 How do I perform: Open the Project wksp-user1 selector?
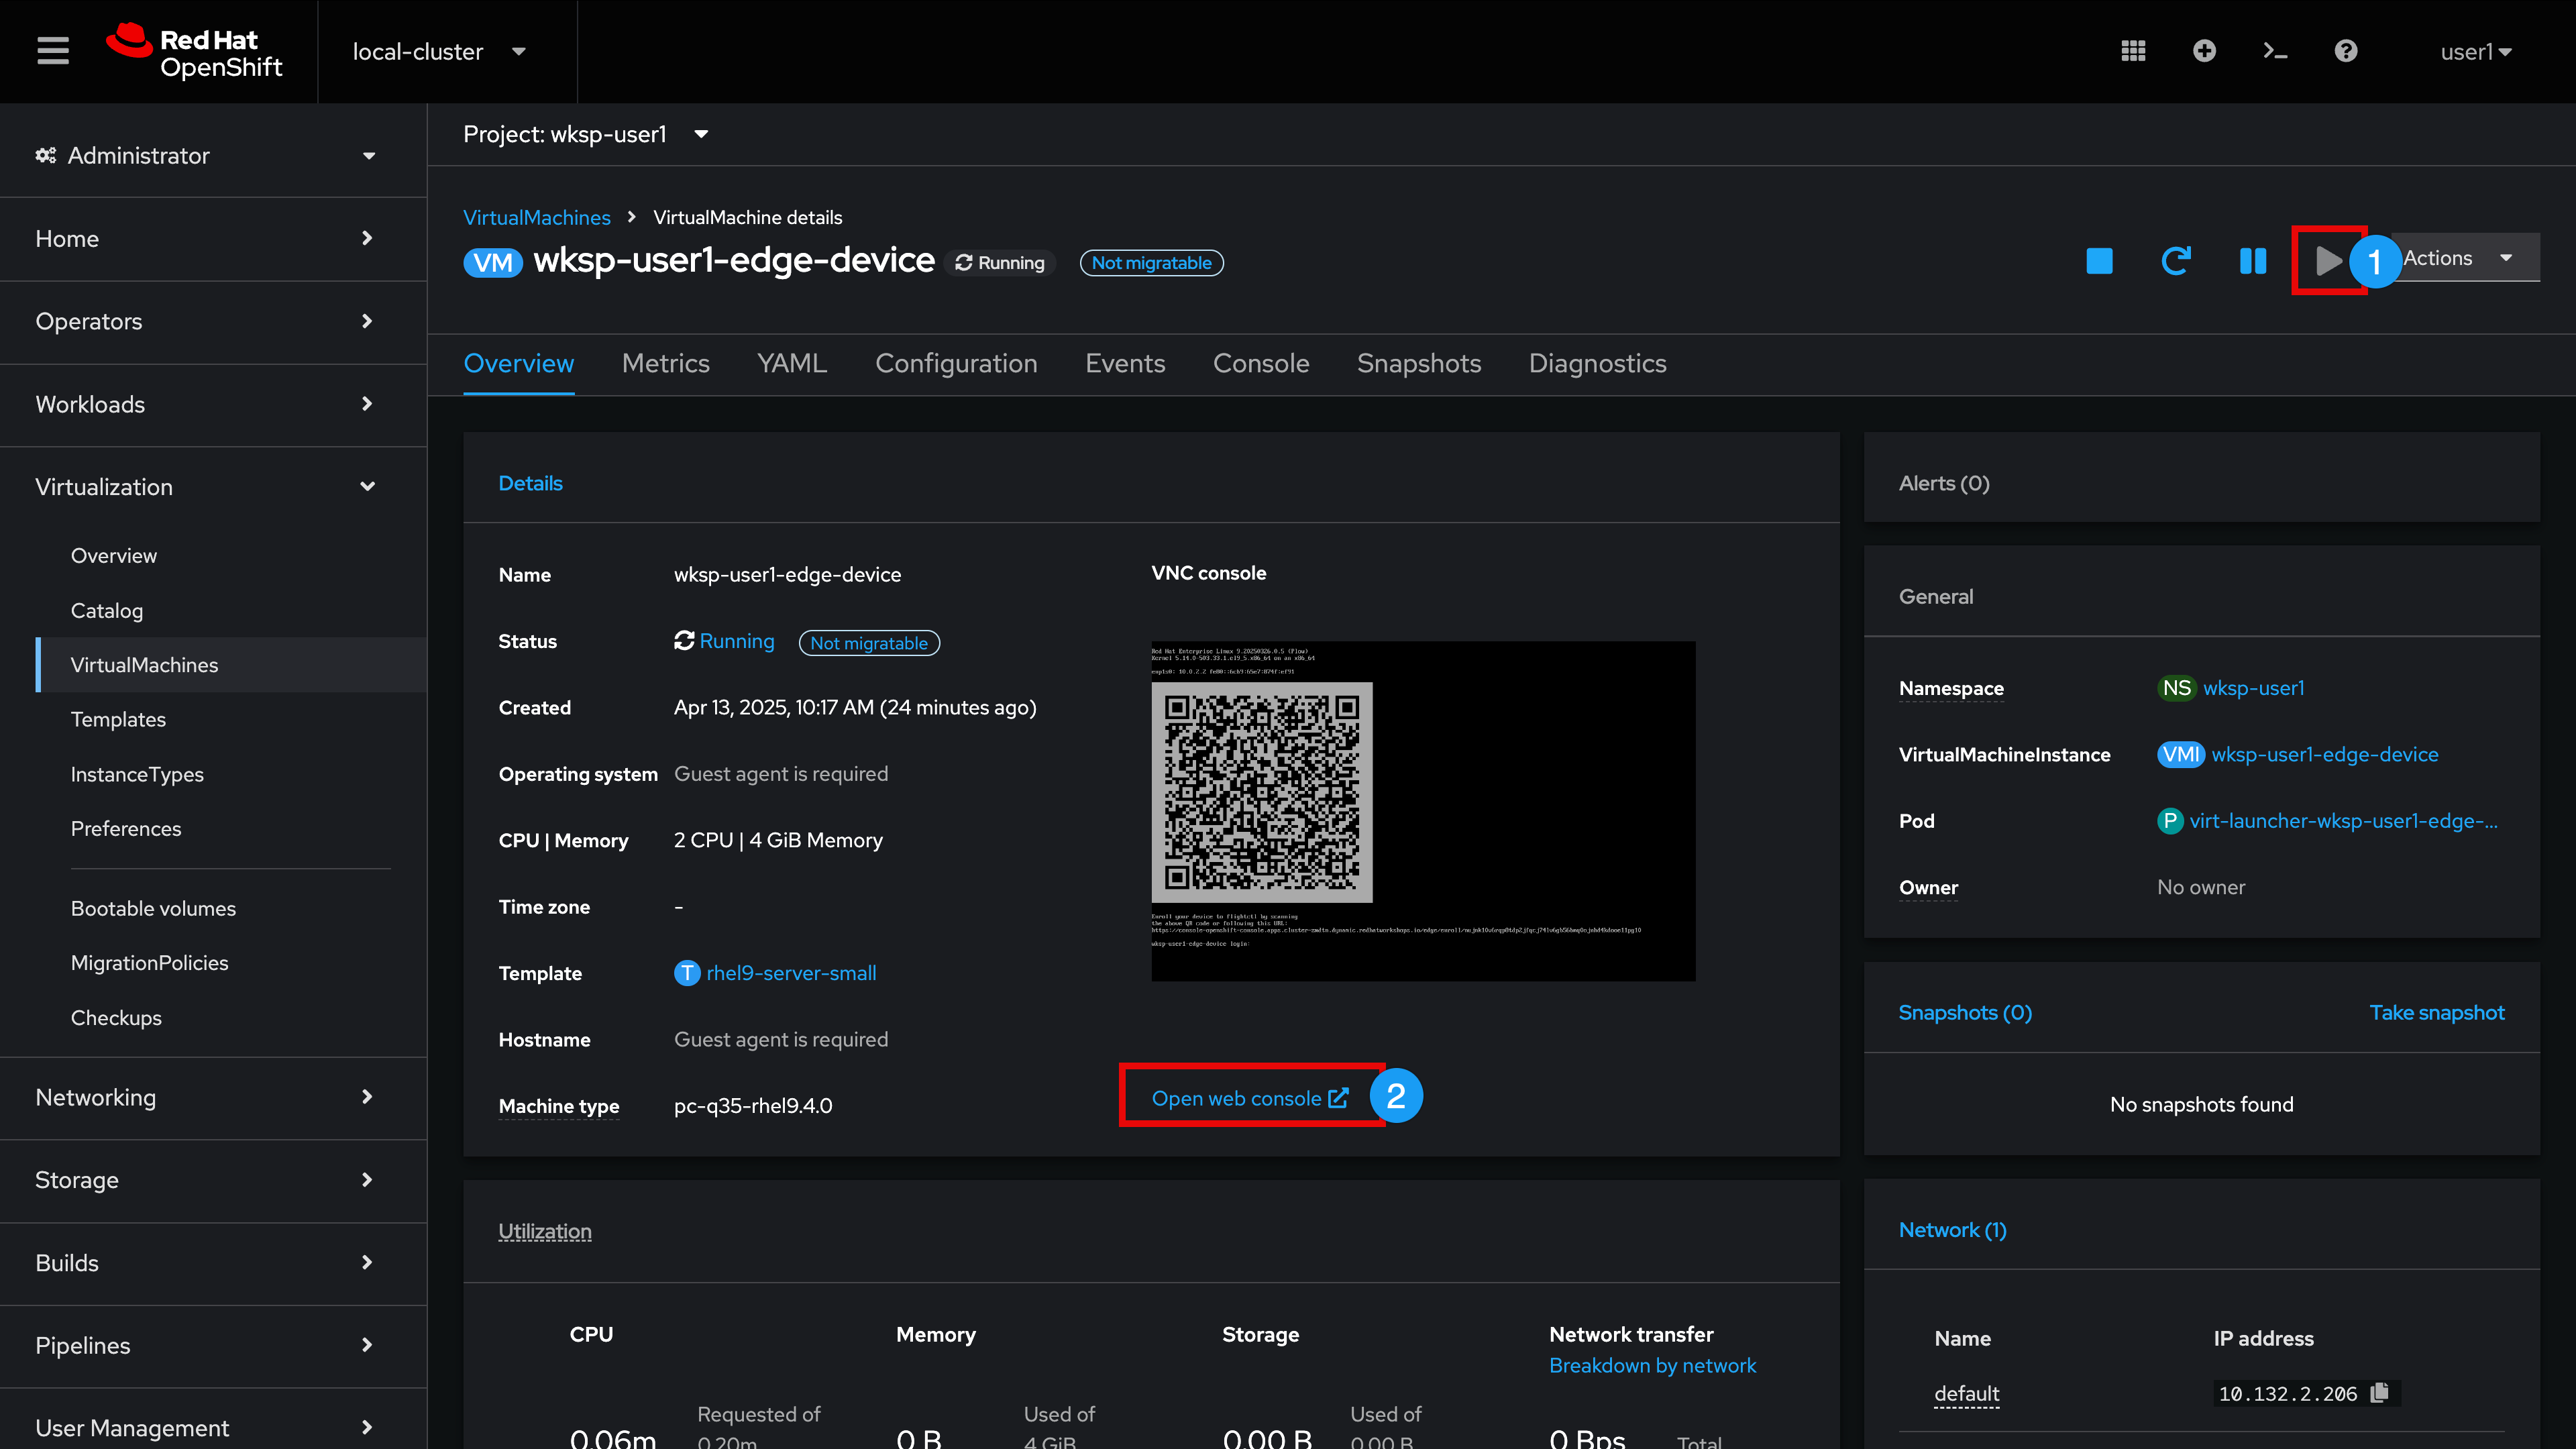(x=586, y=134)
